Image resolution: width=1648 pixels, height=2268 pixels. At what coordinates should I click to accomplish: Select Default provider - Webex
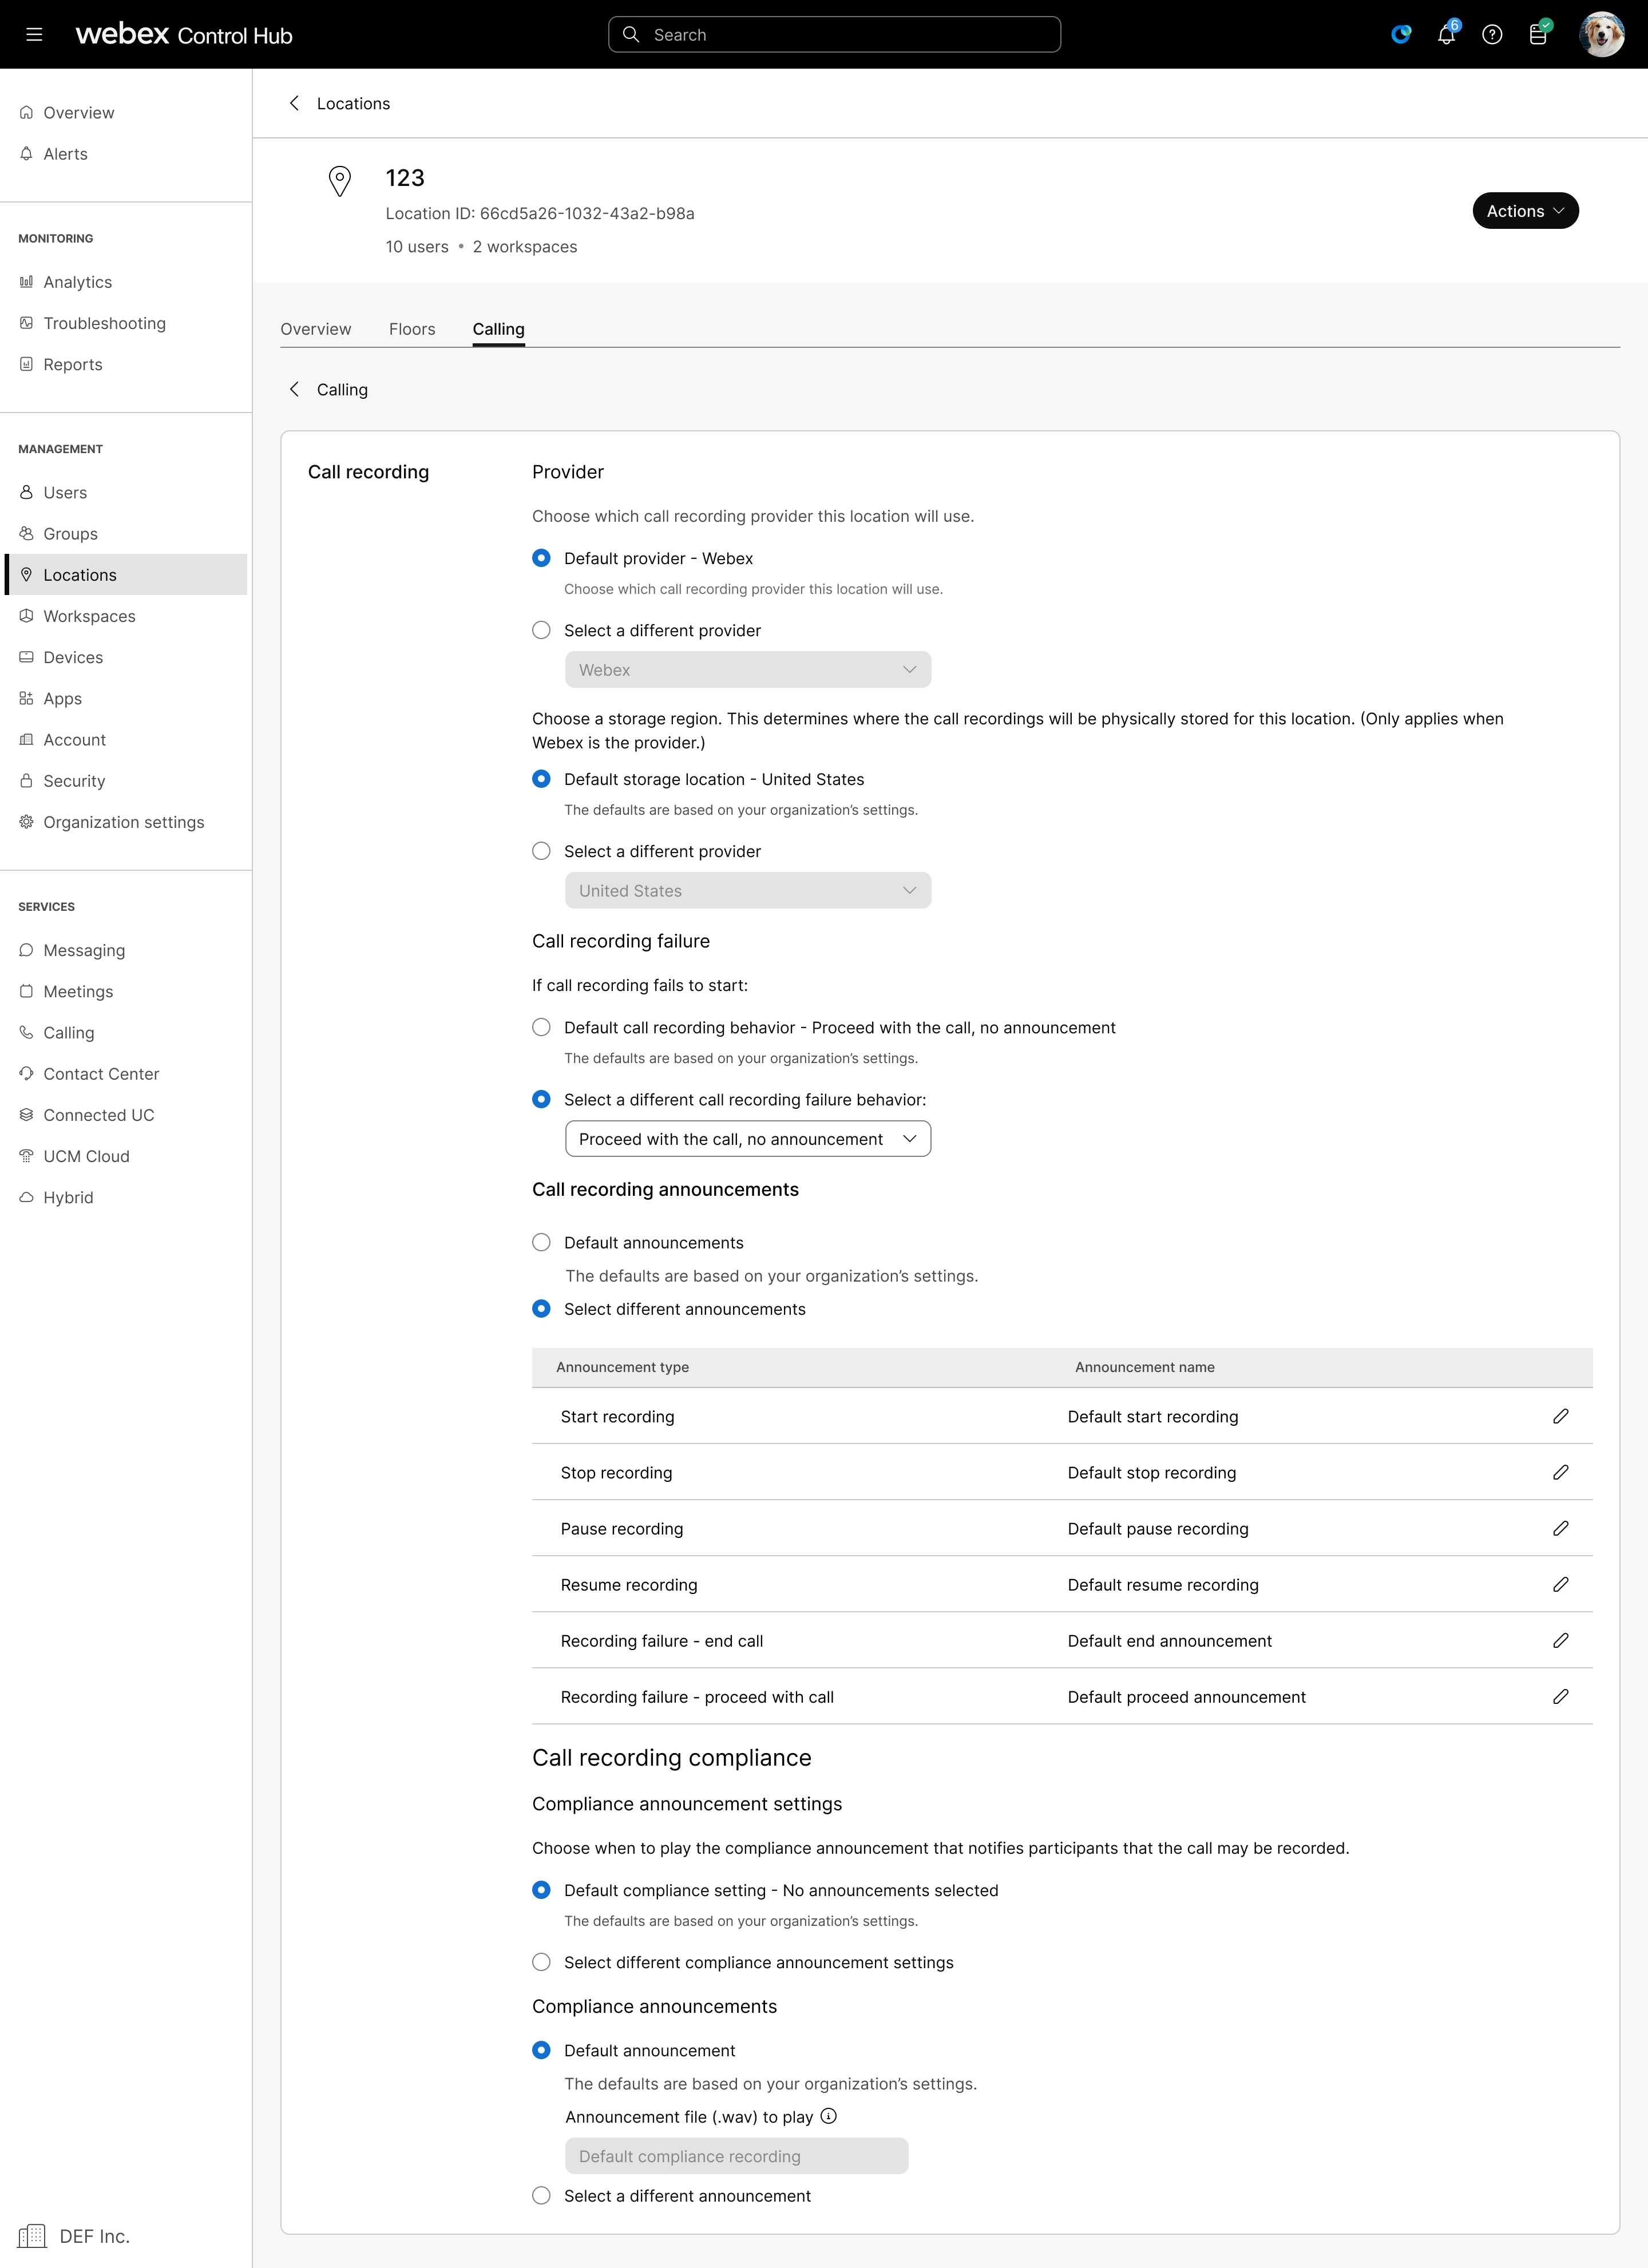click(541, 558)
